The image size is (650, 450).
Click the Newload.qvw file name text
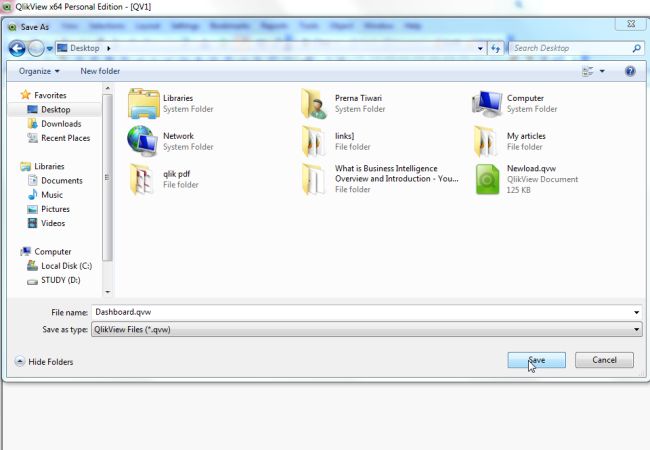coord(531,169)
